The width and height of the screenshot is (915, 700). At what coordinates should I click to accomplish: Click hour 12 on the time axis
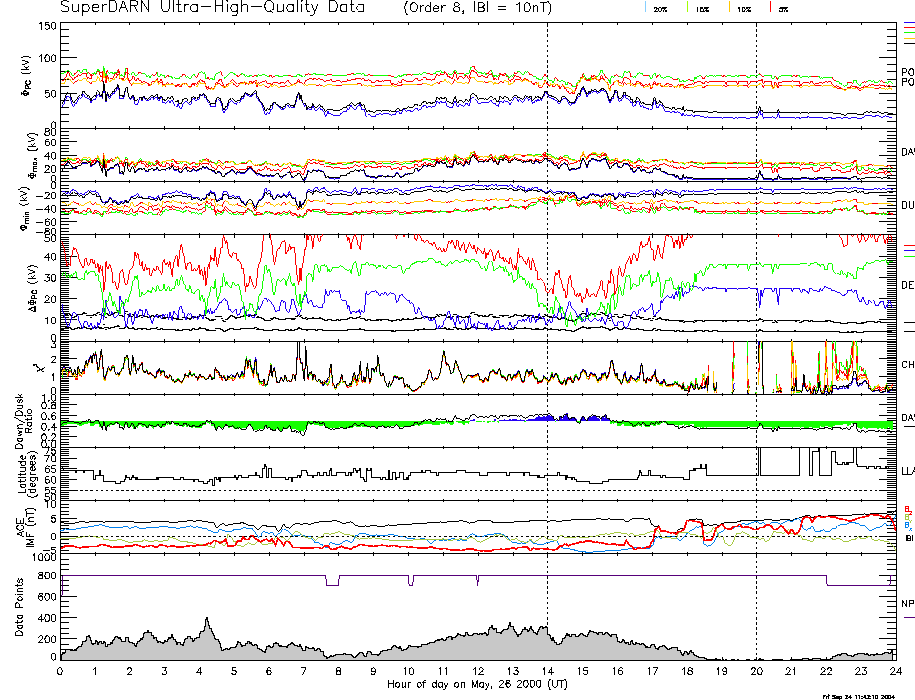tap(477, 671)
